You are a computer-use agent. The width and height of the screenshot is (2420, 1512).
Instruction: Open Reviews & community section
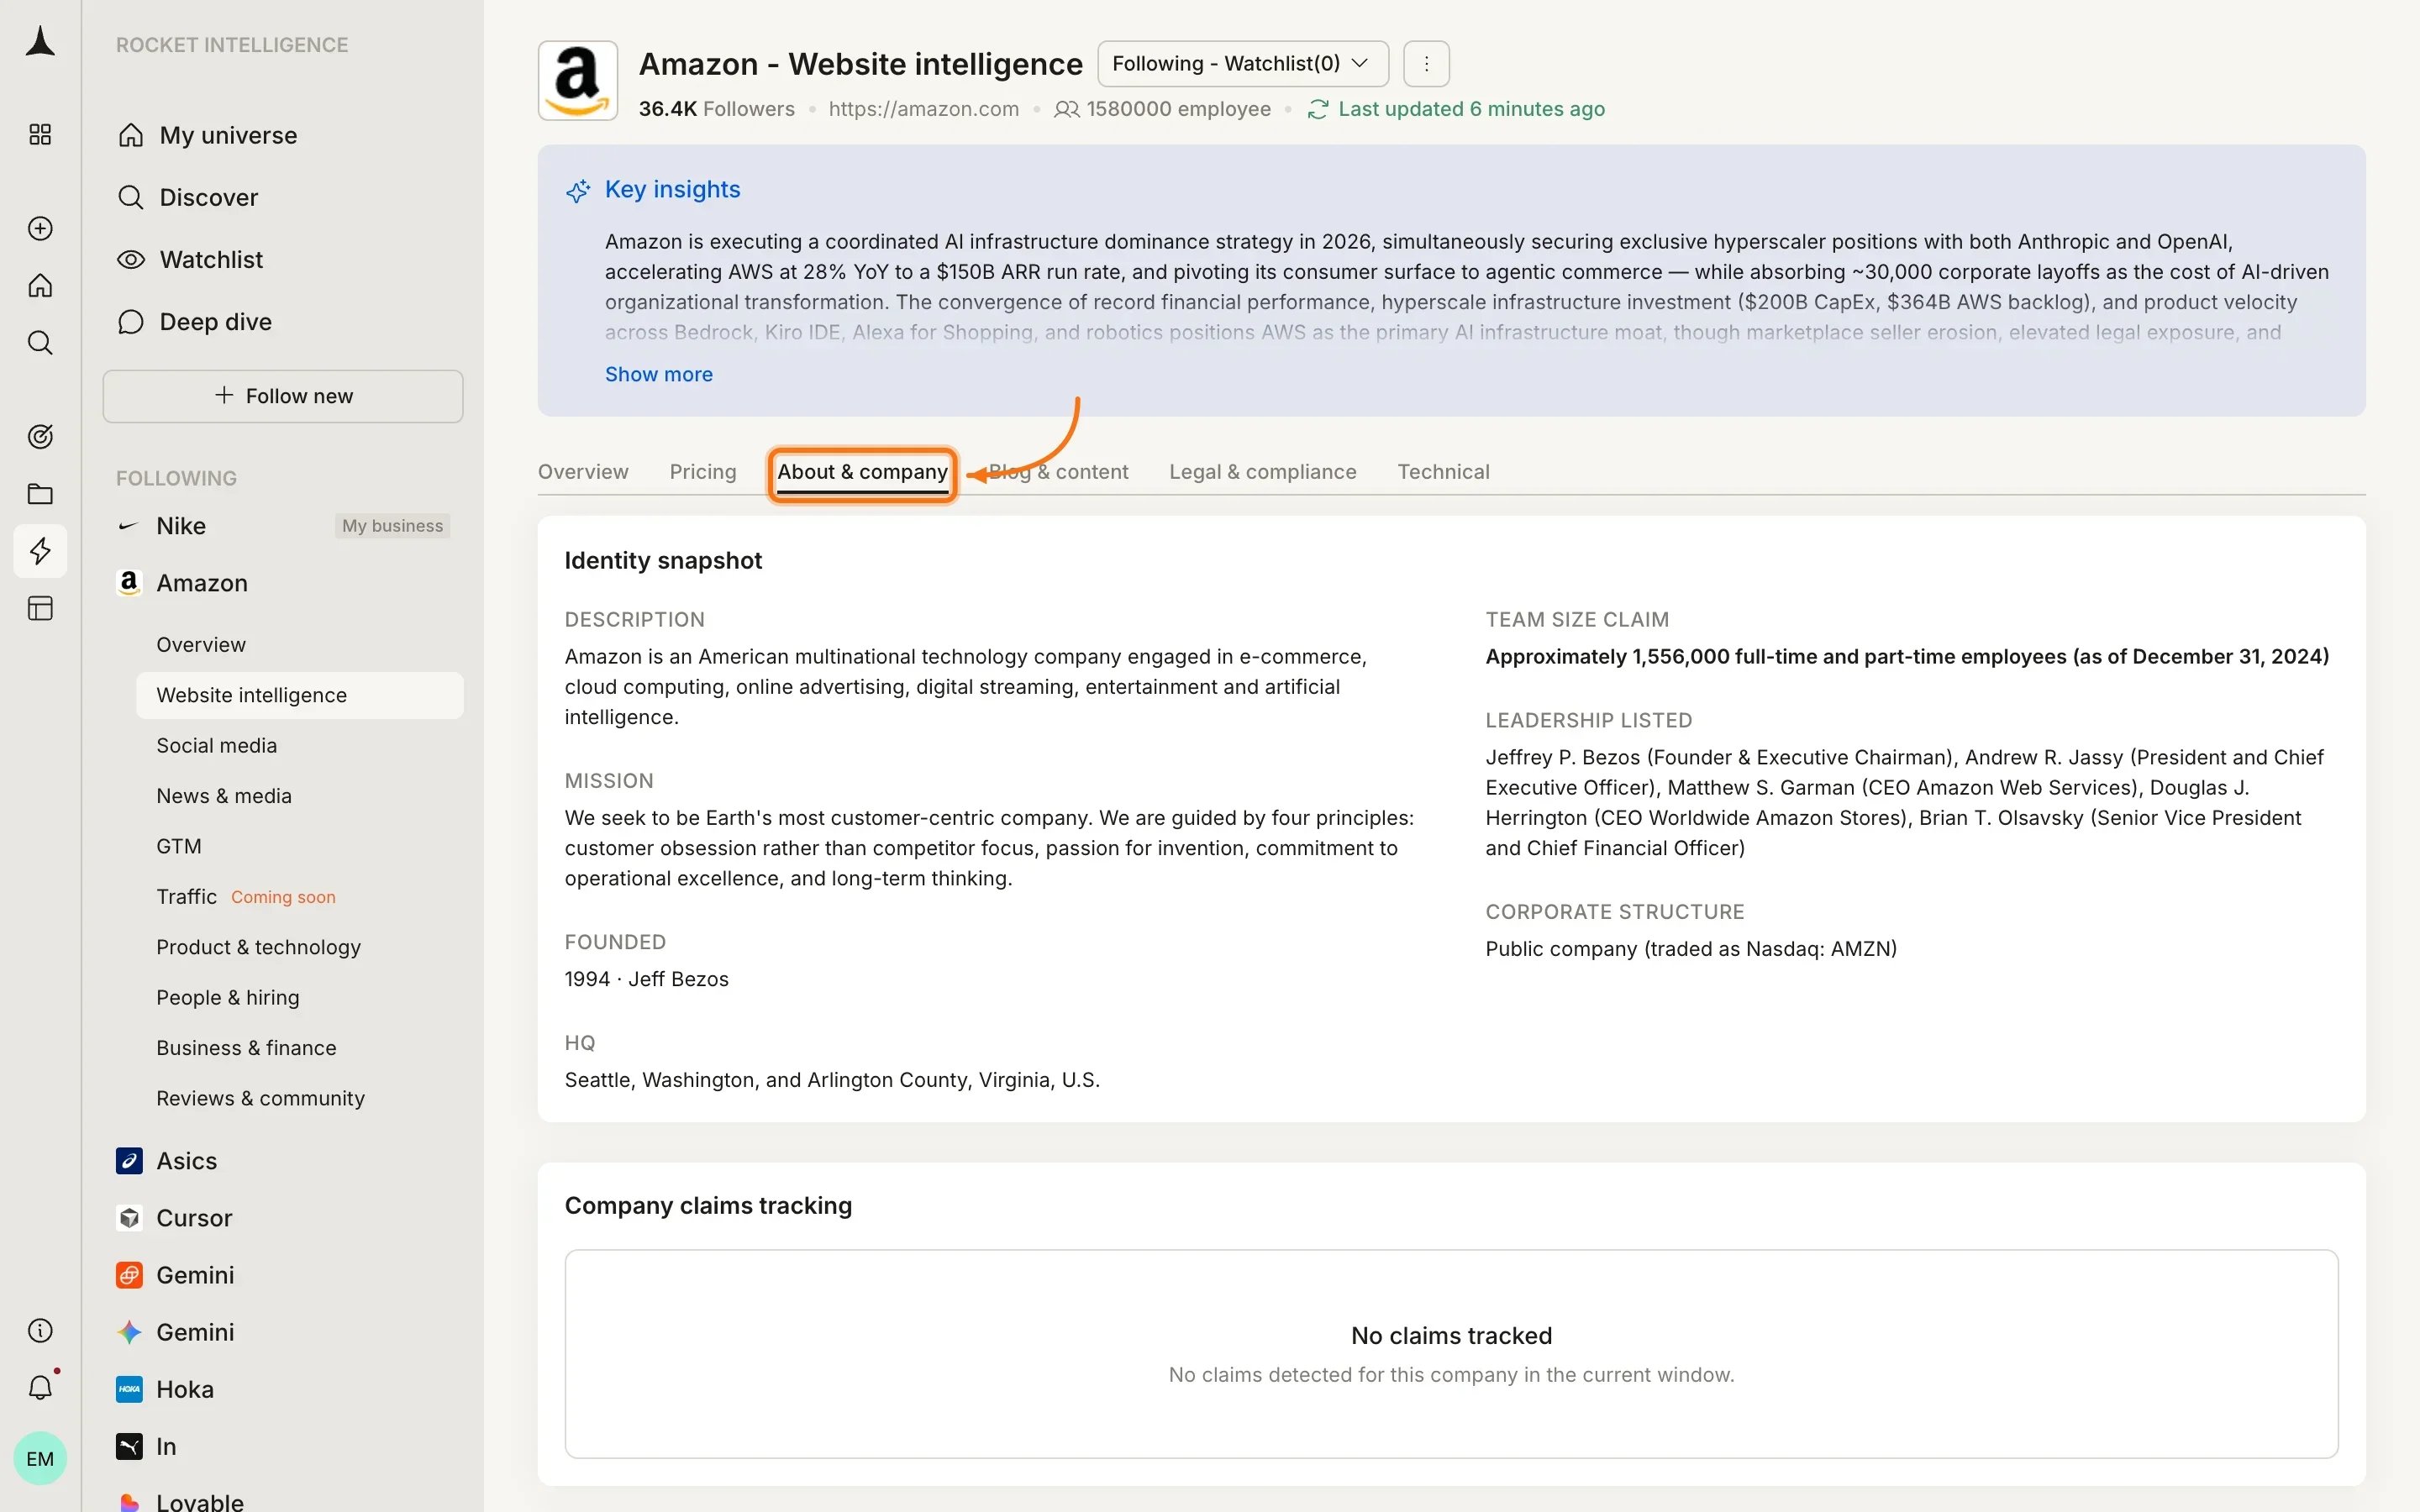click(260, 1098)
